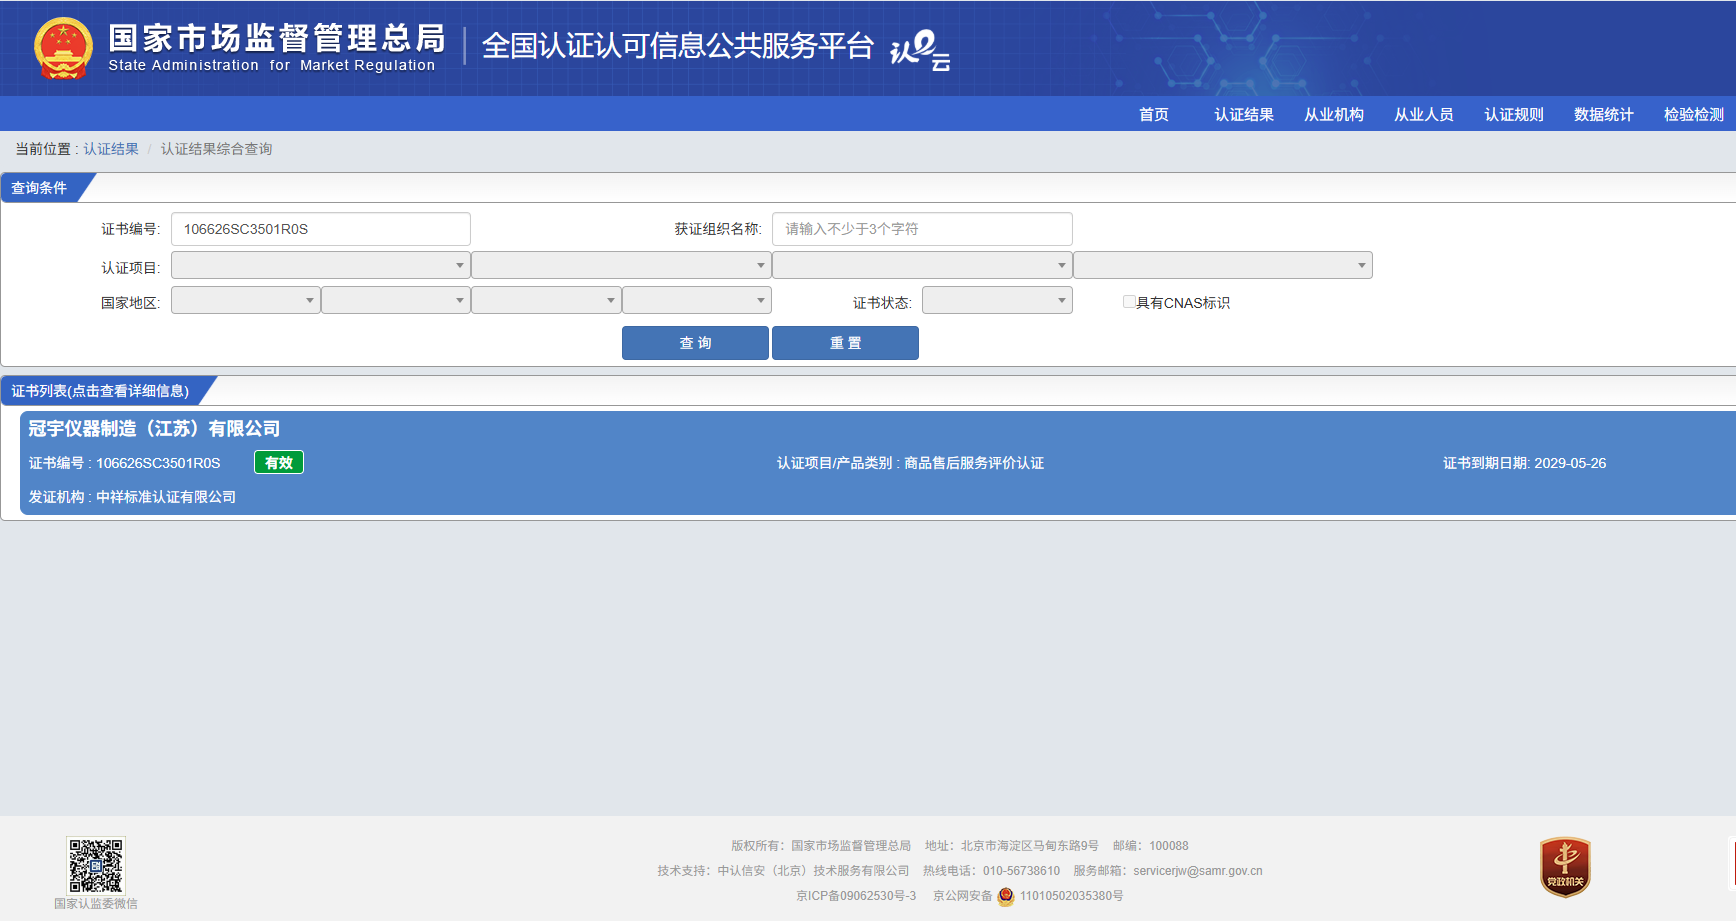Open the first 认证项目 dropdown

pyautogui.click(x=321, y=265)
